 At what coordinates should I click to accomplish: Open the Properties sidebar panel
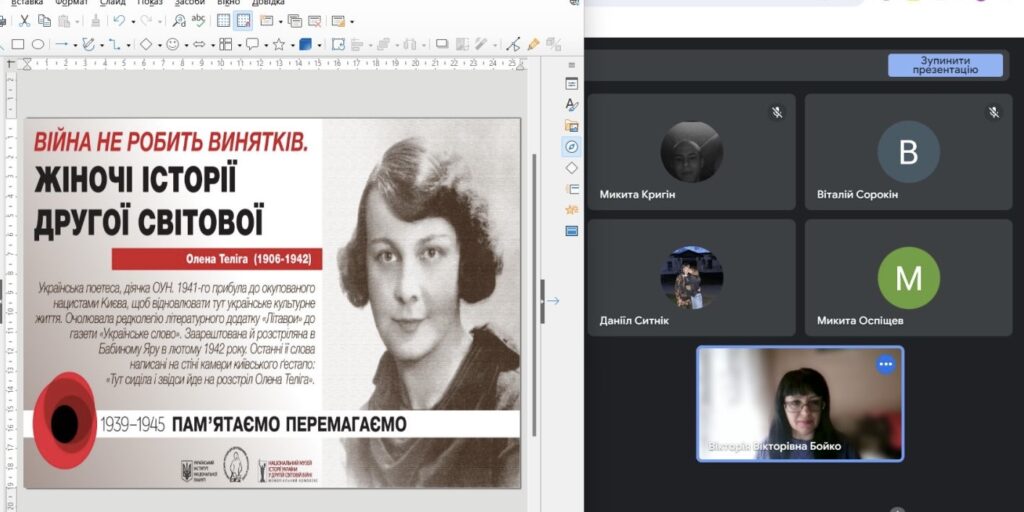pos(572,83)
